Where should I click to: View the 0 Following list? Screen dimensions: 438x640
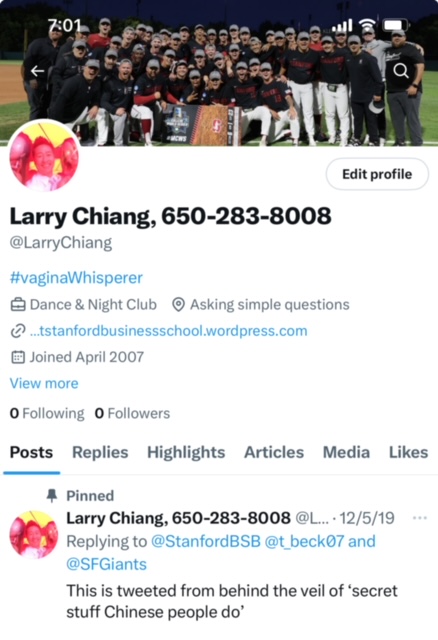click(47, 413)
